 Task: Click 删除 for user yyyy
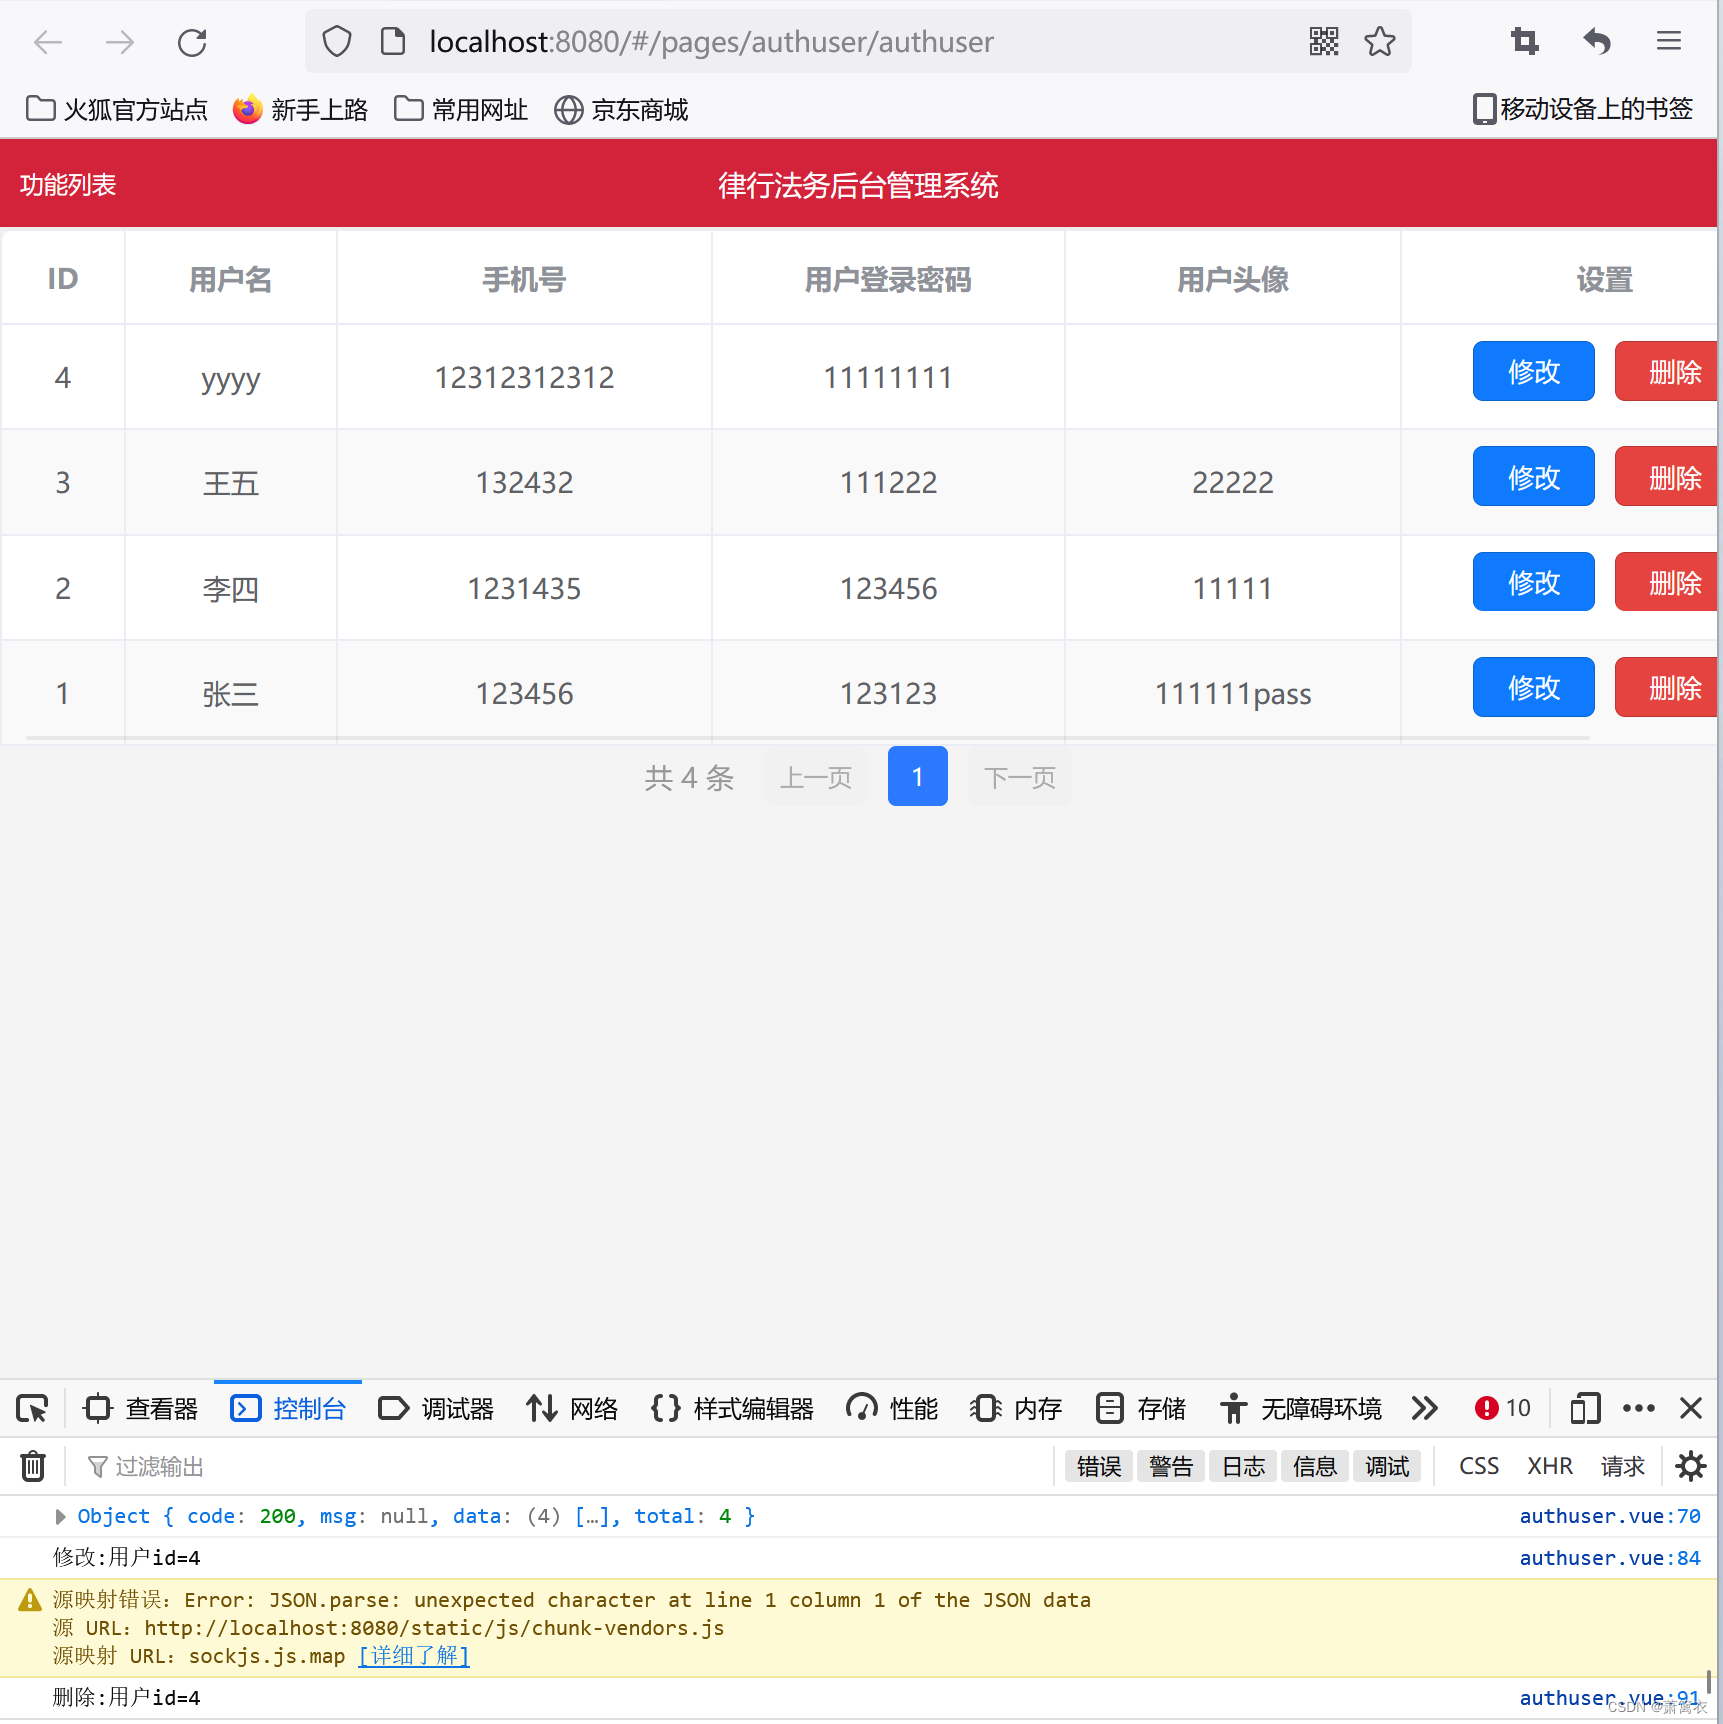coord(1667,371)
